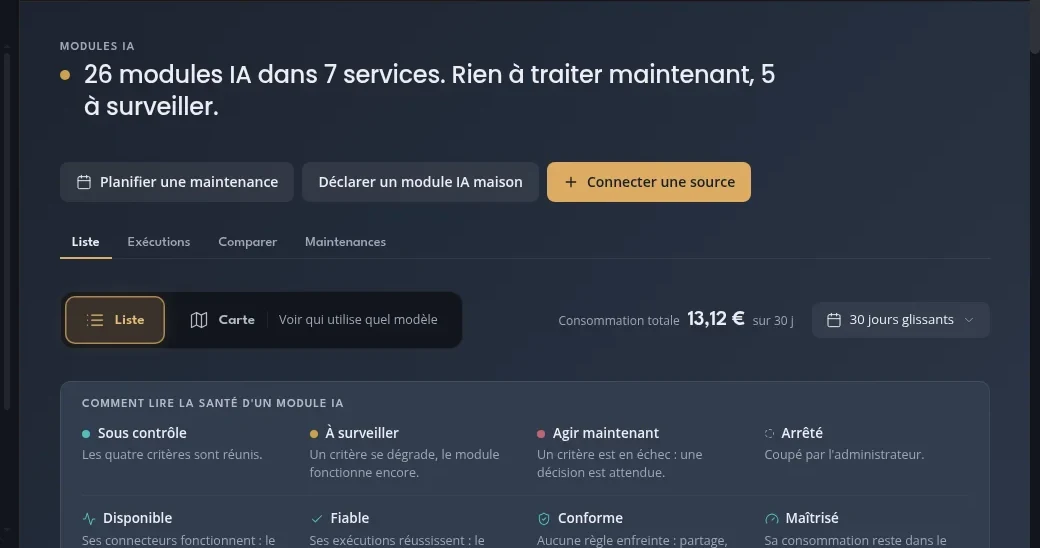
Task: Click the calendar icon in Planifier une maintenance
Action: [84, 182]
